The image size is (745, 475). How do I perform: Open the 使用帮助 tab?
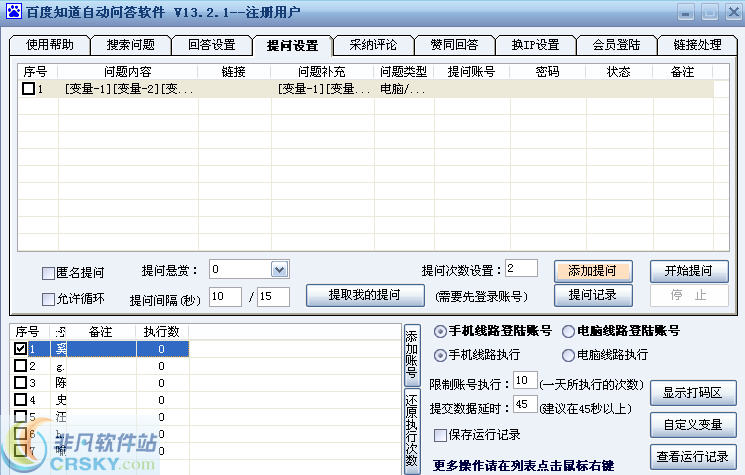click(x=49, y=45)
